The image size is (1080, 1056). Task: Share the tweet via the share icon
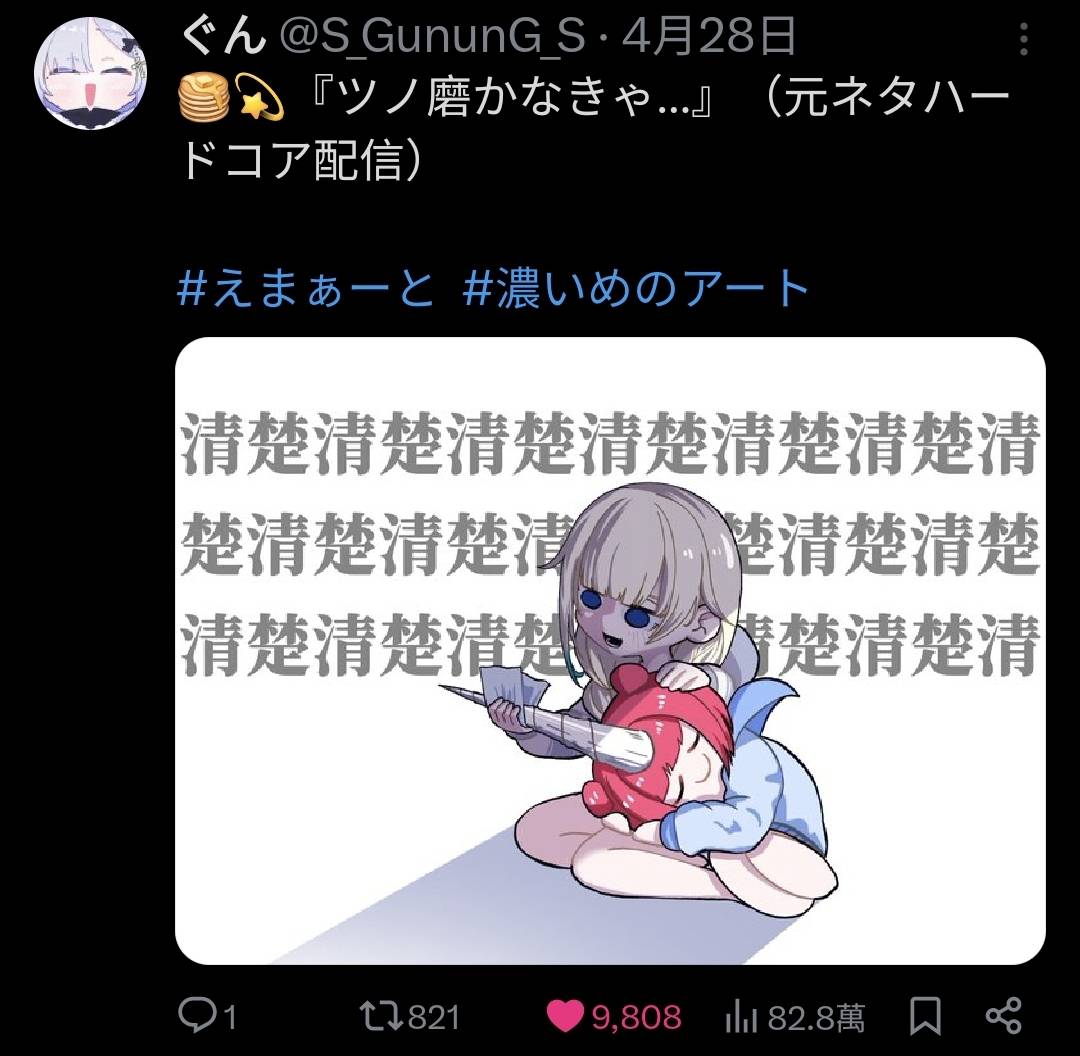pos(1004,1017)
